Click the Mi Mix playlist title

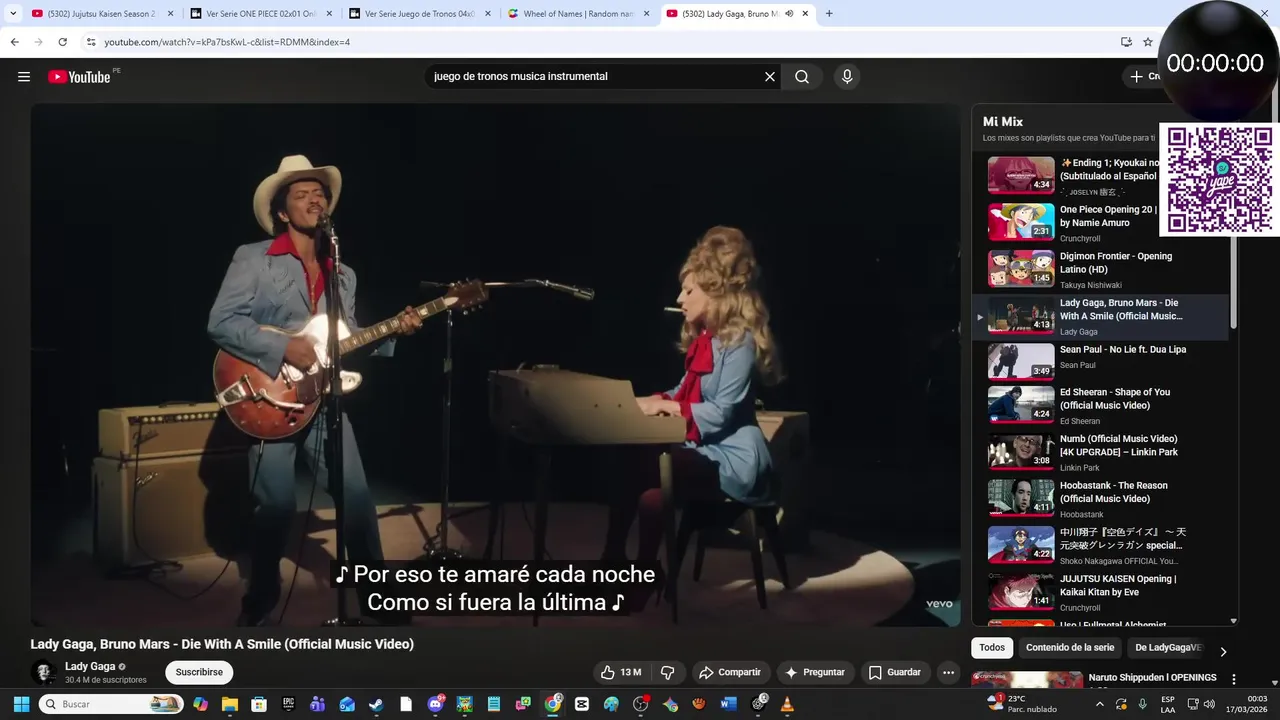[x=1003, y=122]
